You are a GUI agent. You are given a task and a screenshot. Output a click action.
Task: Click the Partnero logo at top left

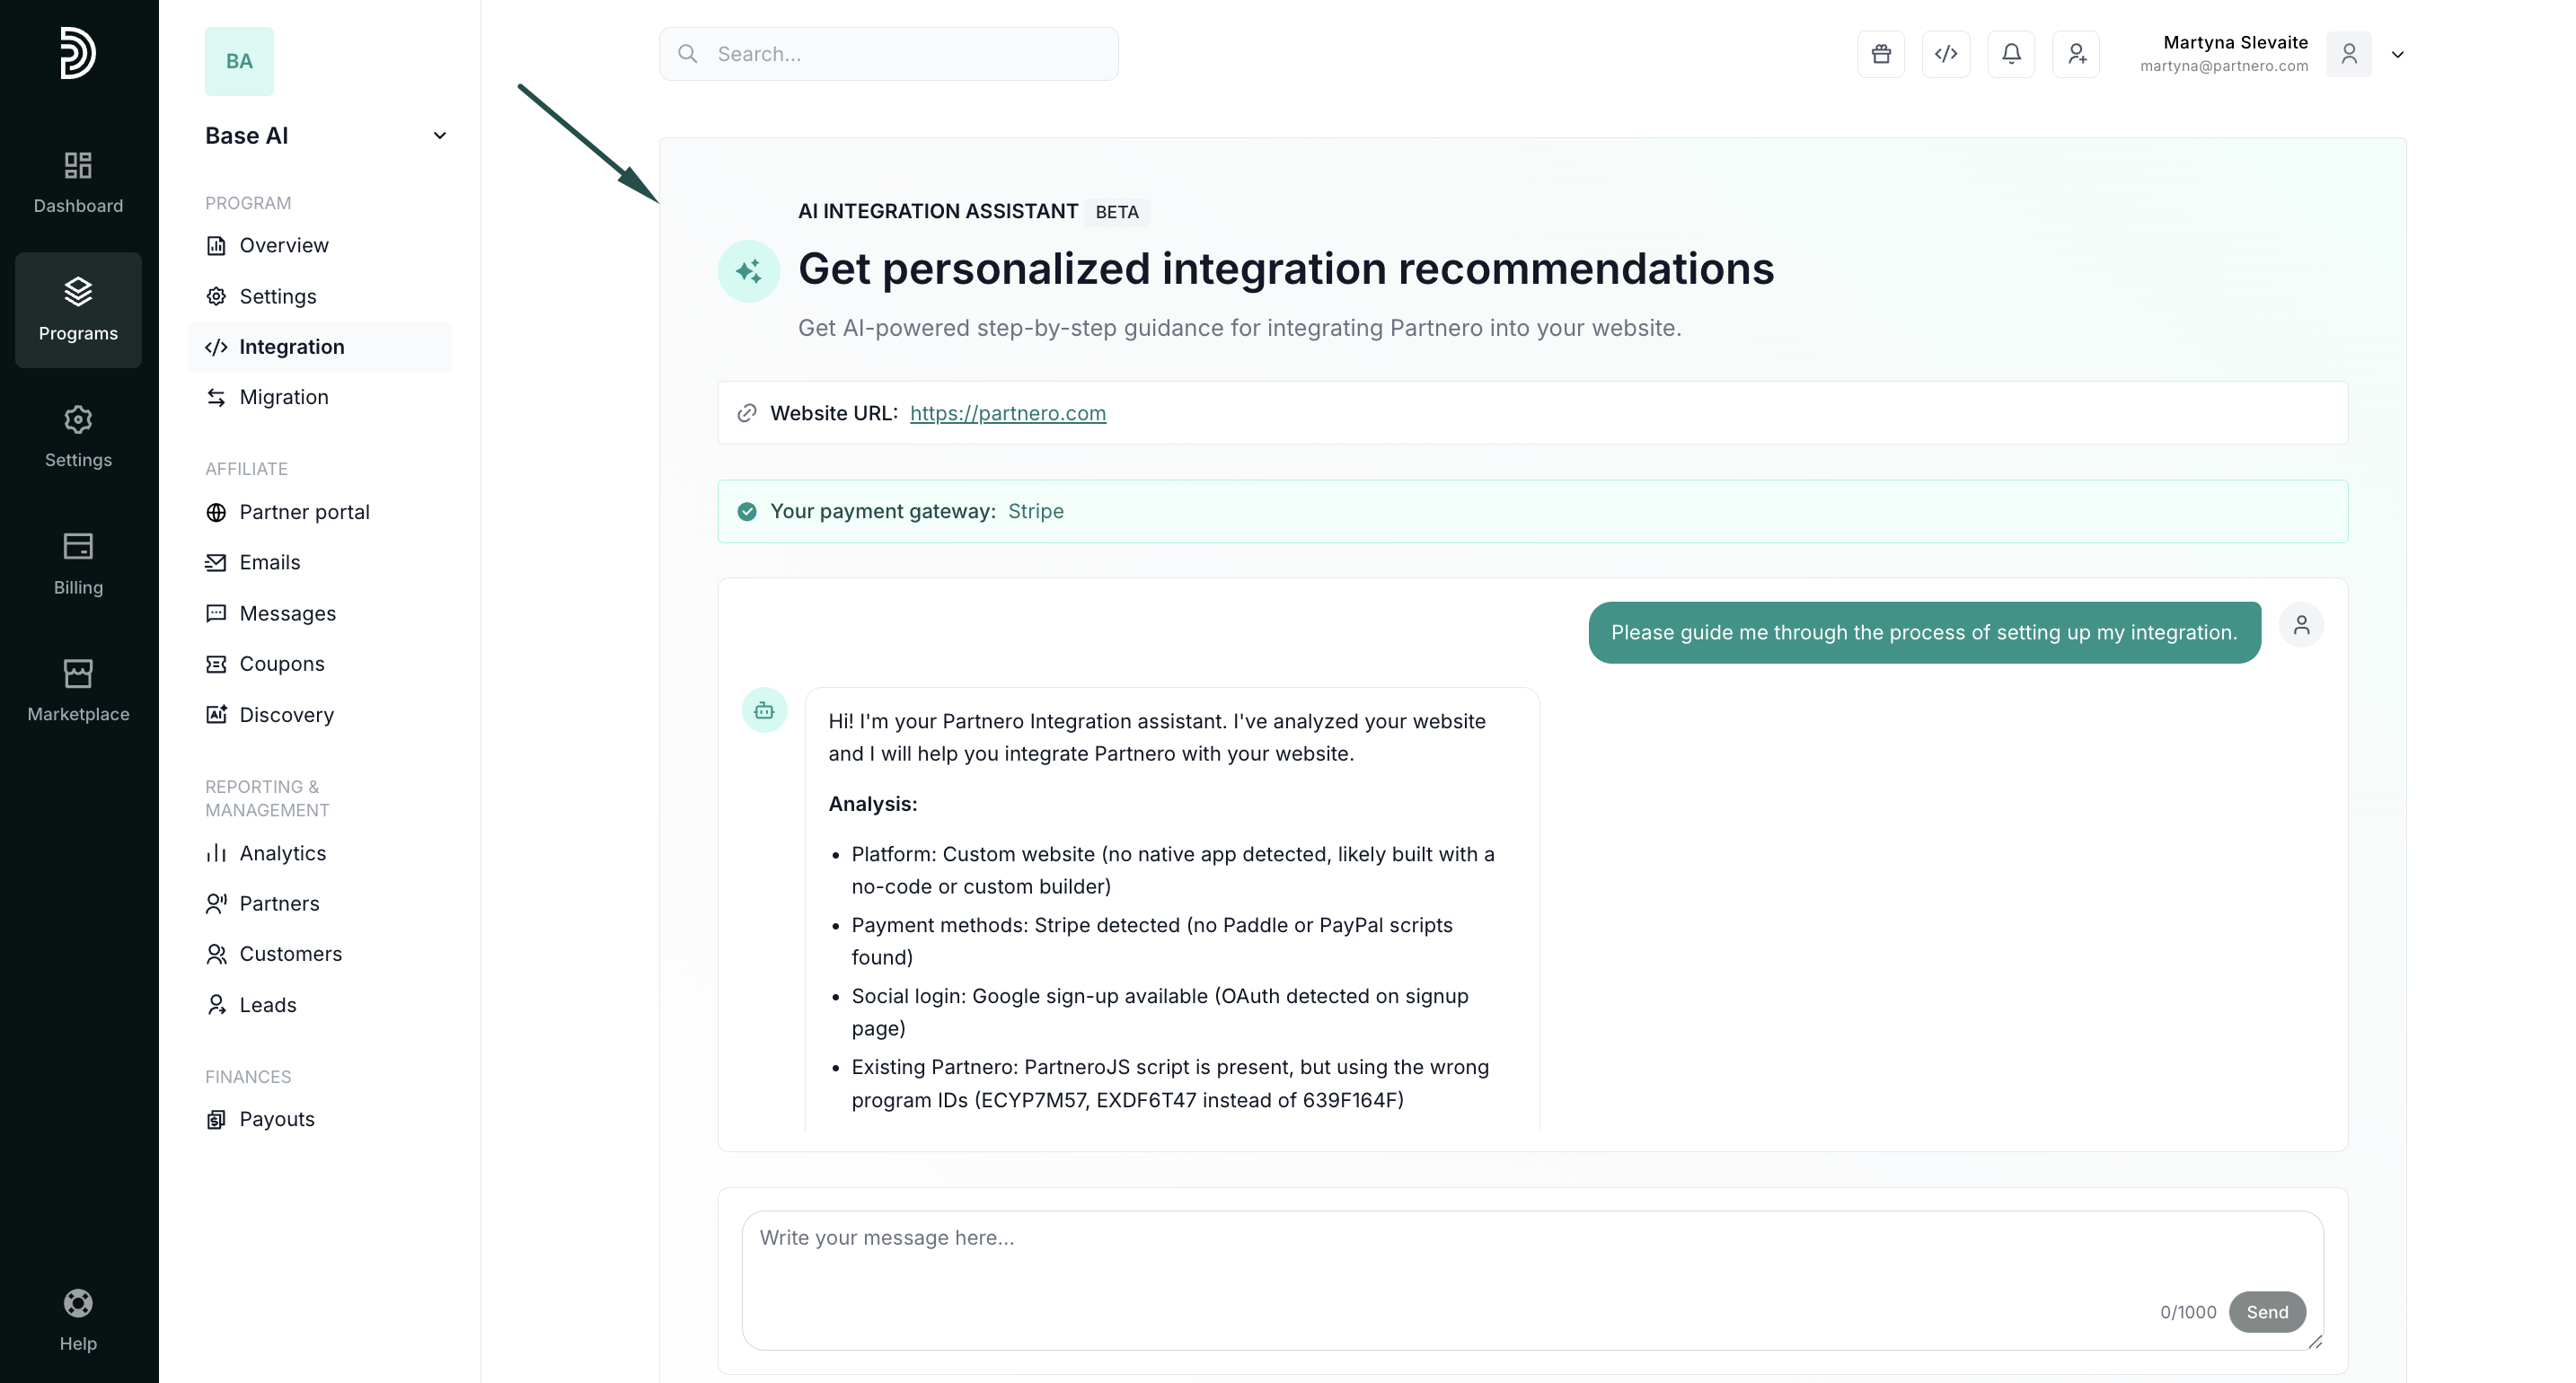(x=77, y=53)
